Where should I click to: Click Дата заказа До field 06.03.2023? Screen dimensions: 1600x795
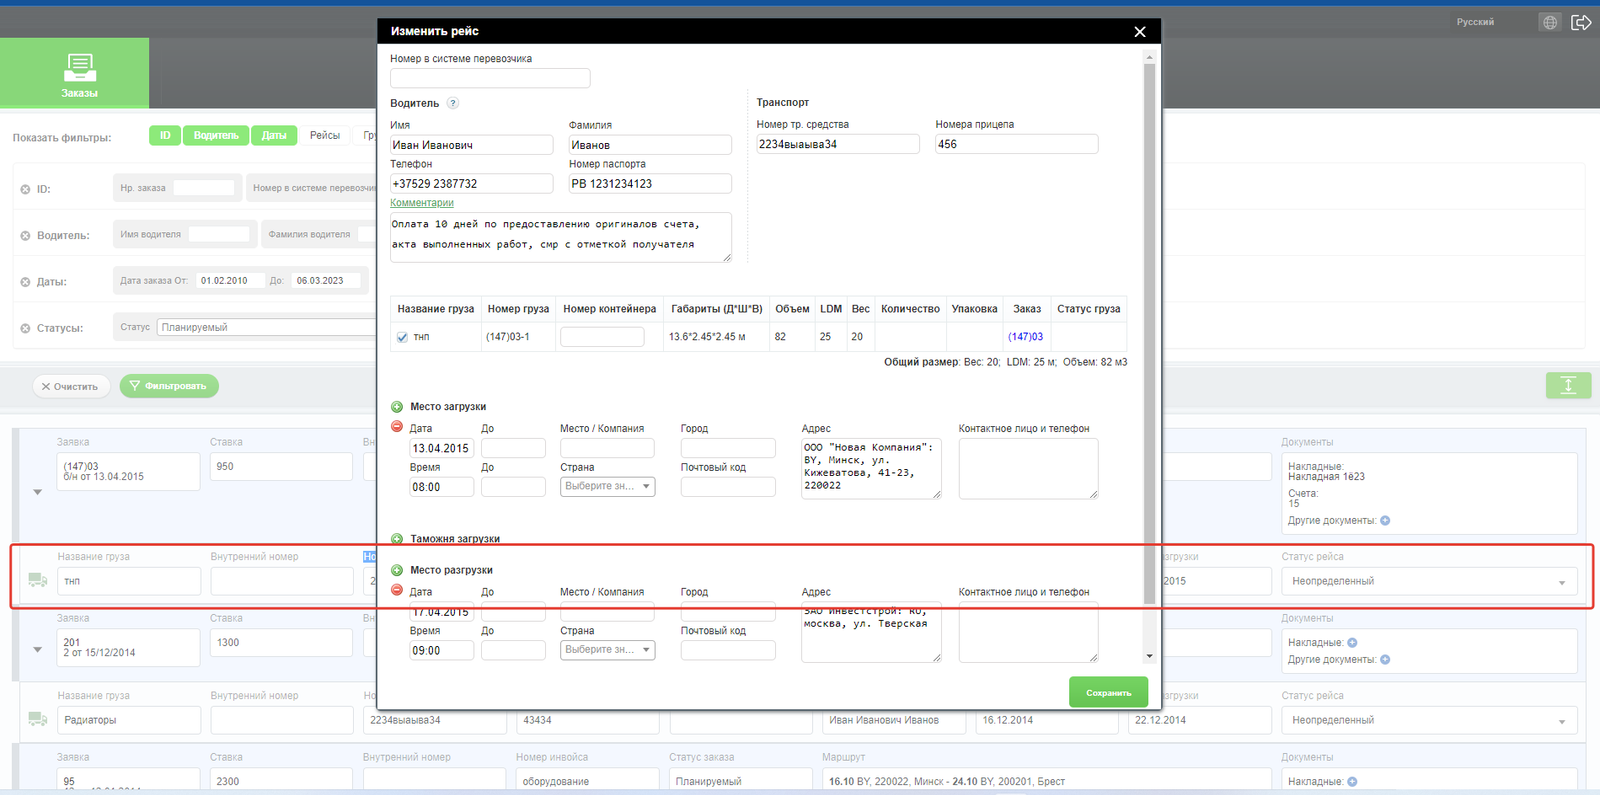[326, 281]
